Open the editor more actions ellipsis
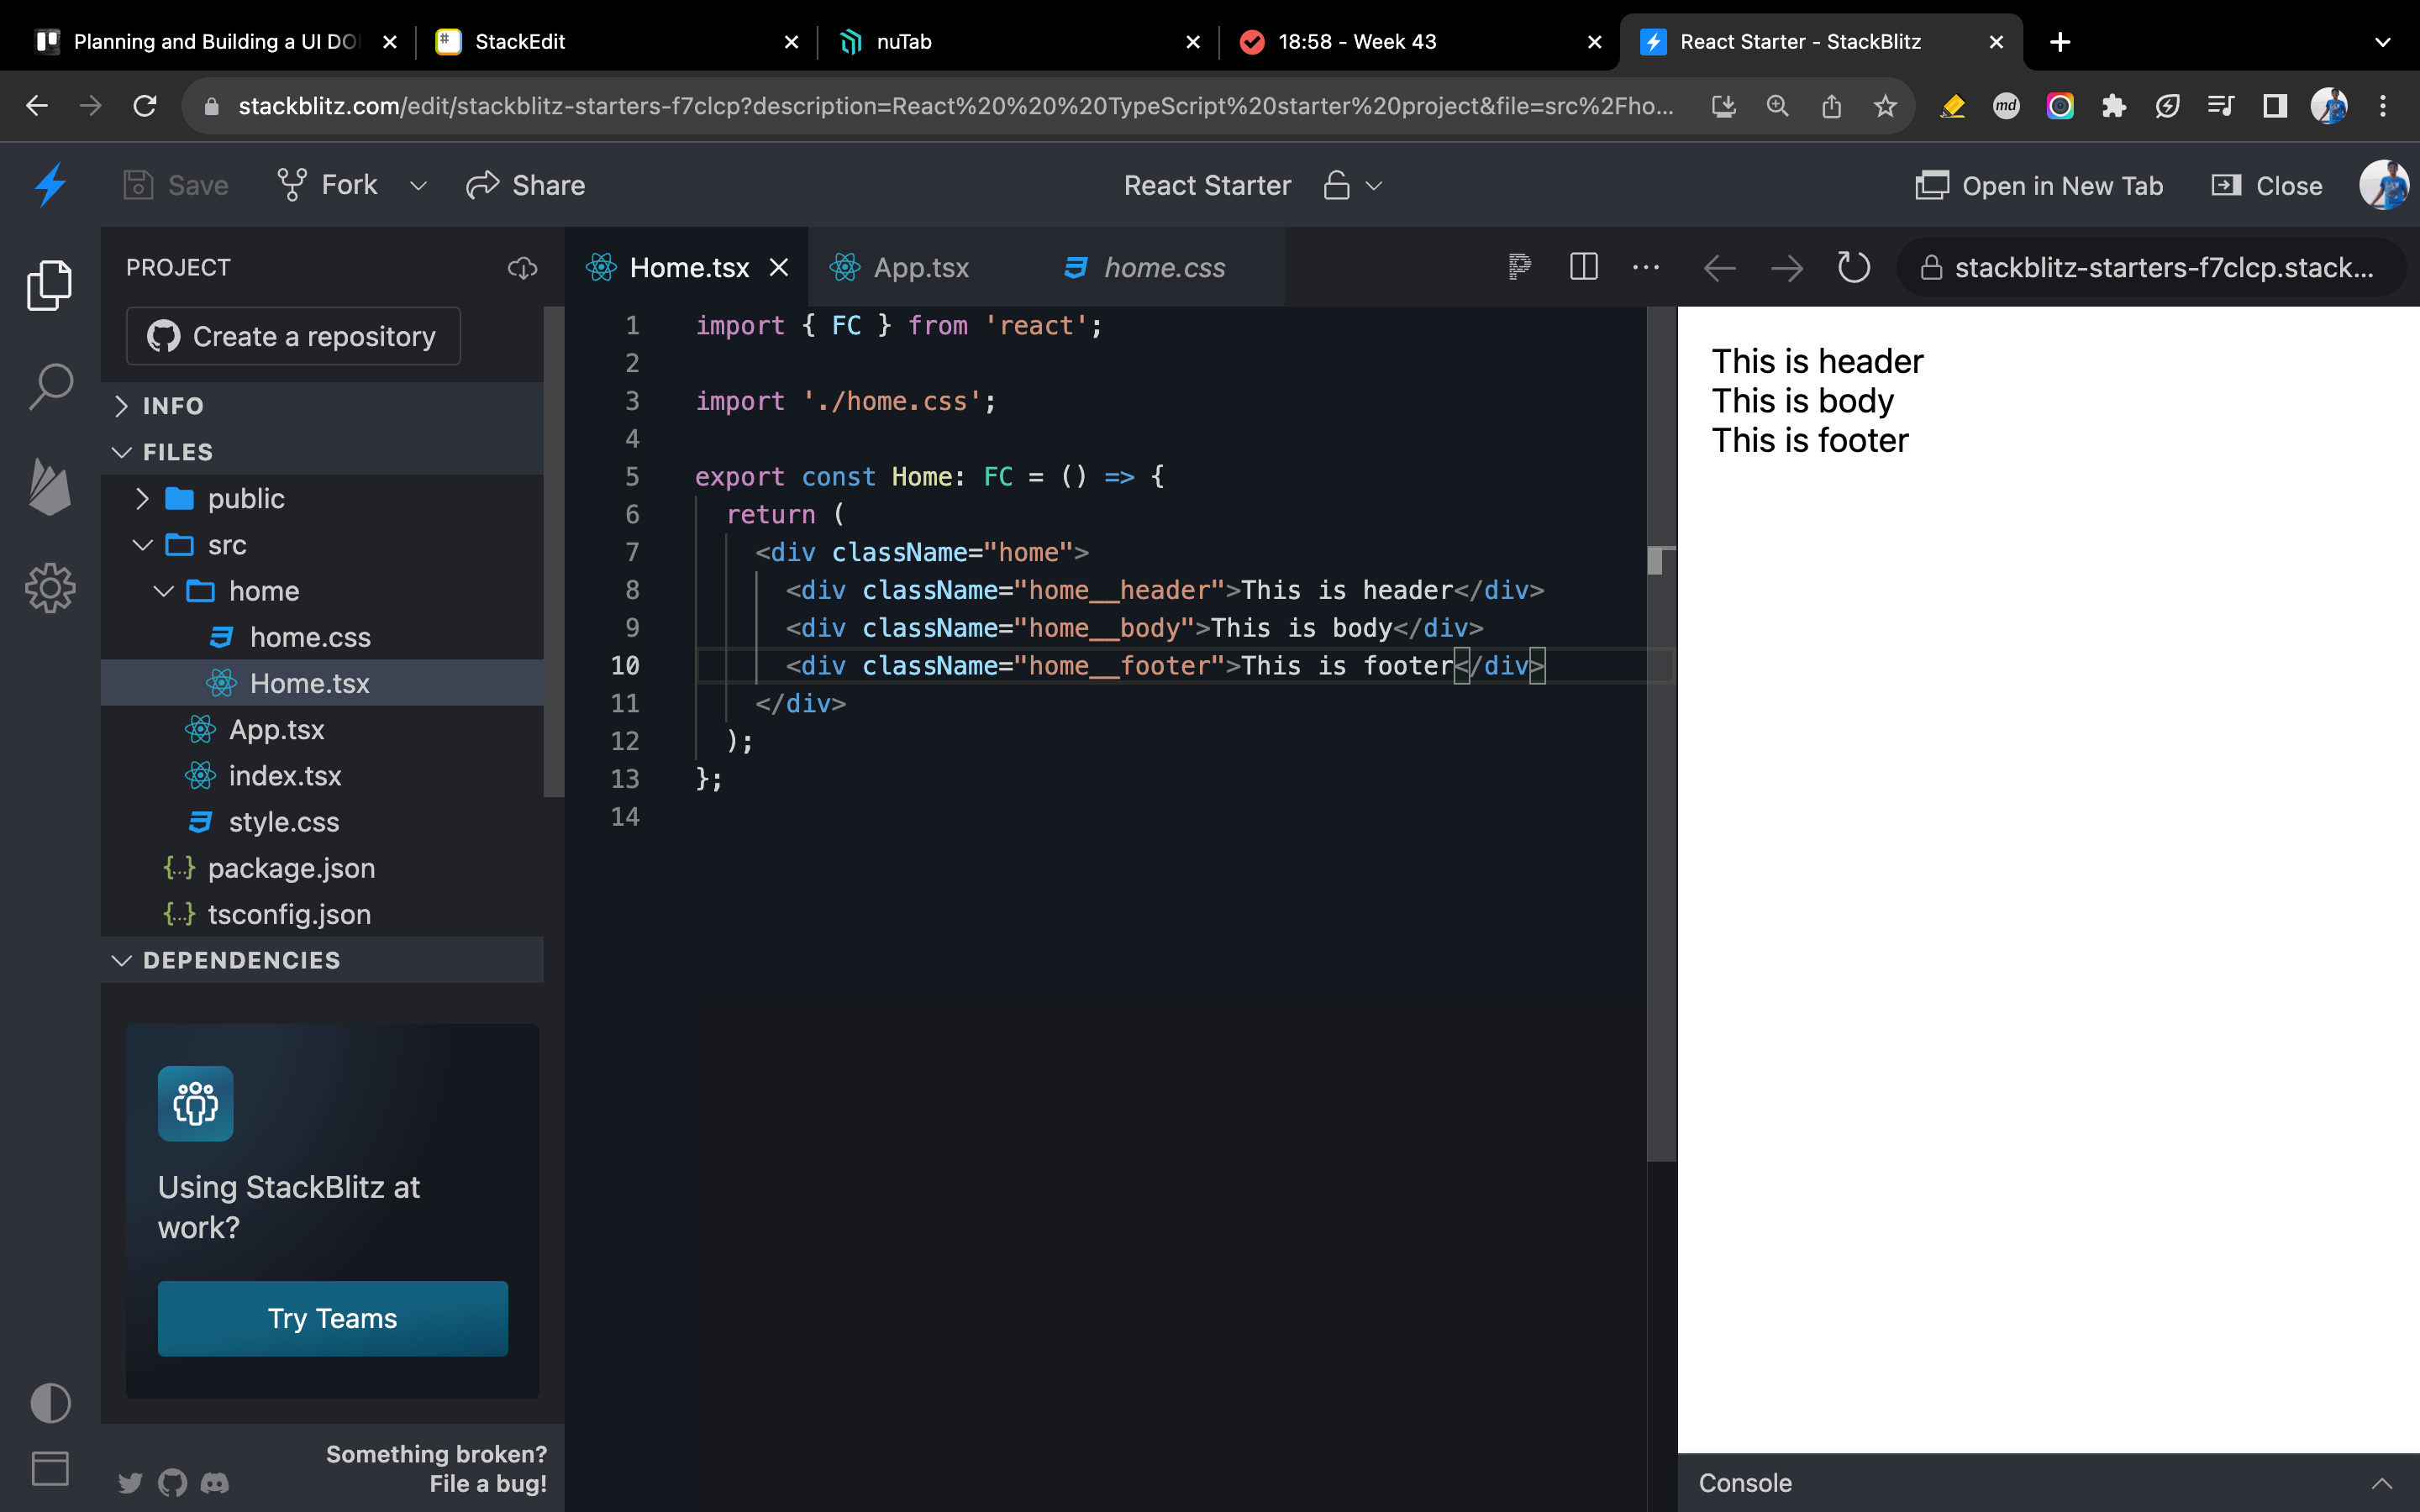This screenshot has width=2420, height=1512. [1646, 267]
